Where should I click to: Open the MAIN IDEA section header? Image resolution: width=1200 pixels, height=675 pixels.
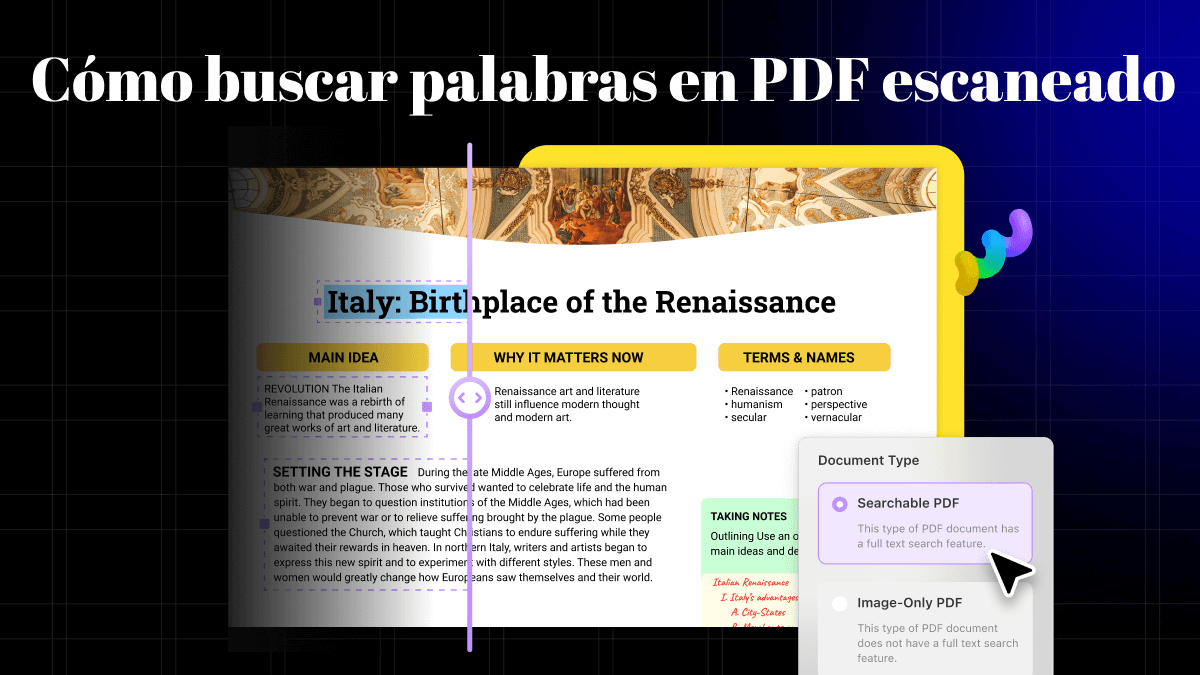pos(343,357)
